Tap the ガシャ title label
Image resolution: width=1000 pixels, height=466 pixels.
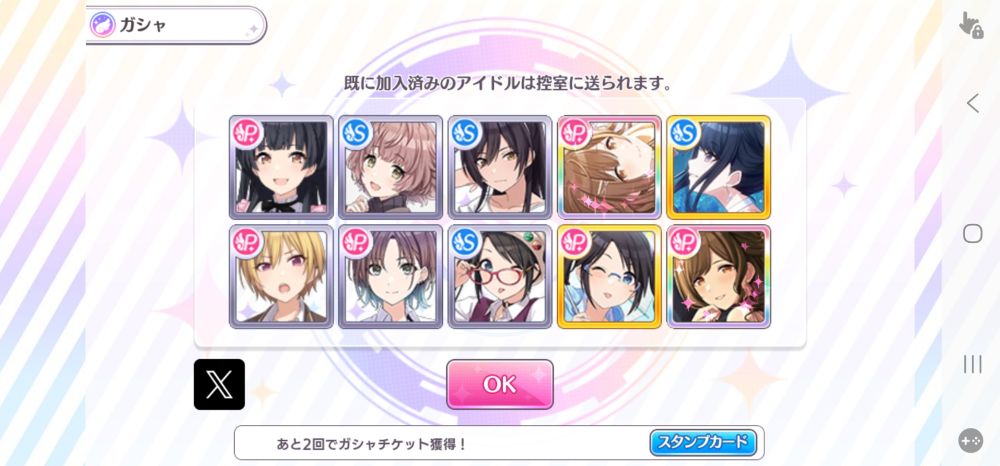coord(143,25)
